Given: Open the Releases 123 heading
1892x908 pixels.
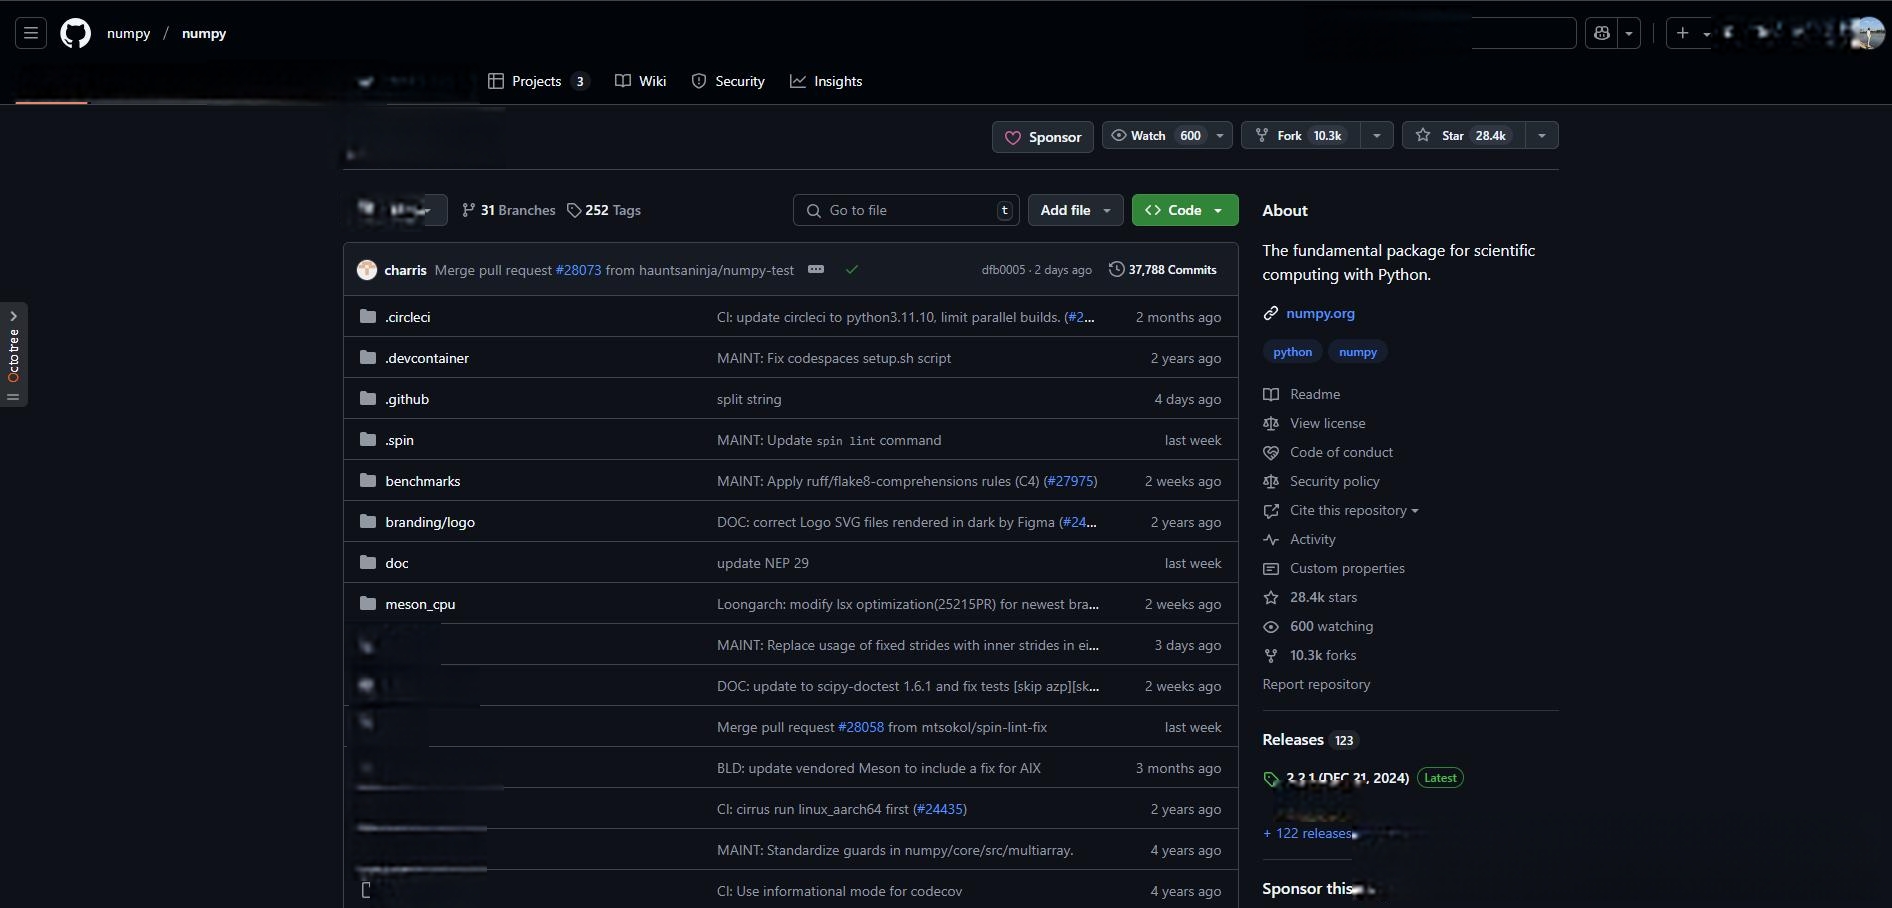Looking at the screenshot, I should (1310, 740).
